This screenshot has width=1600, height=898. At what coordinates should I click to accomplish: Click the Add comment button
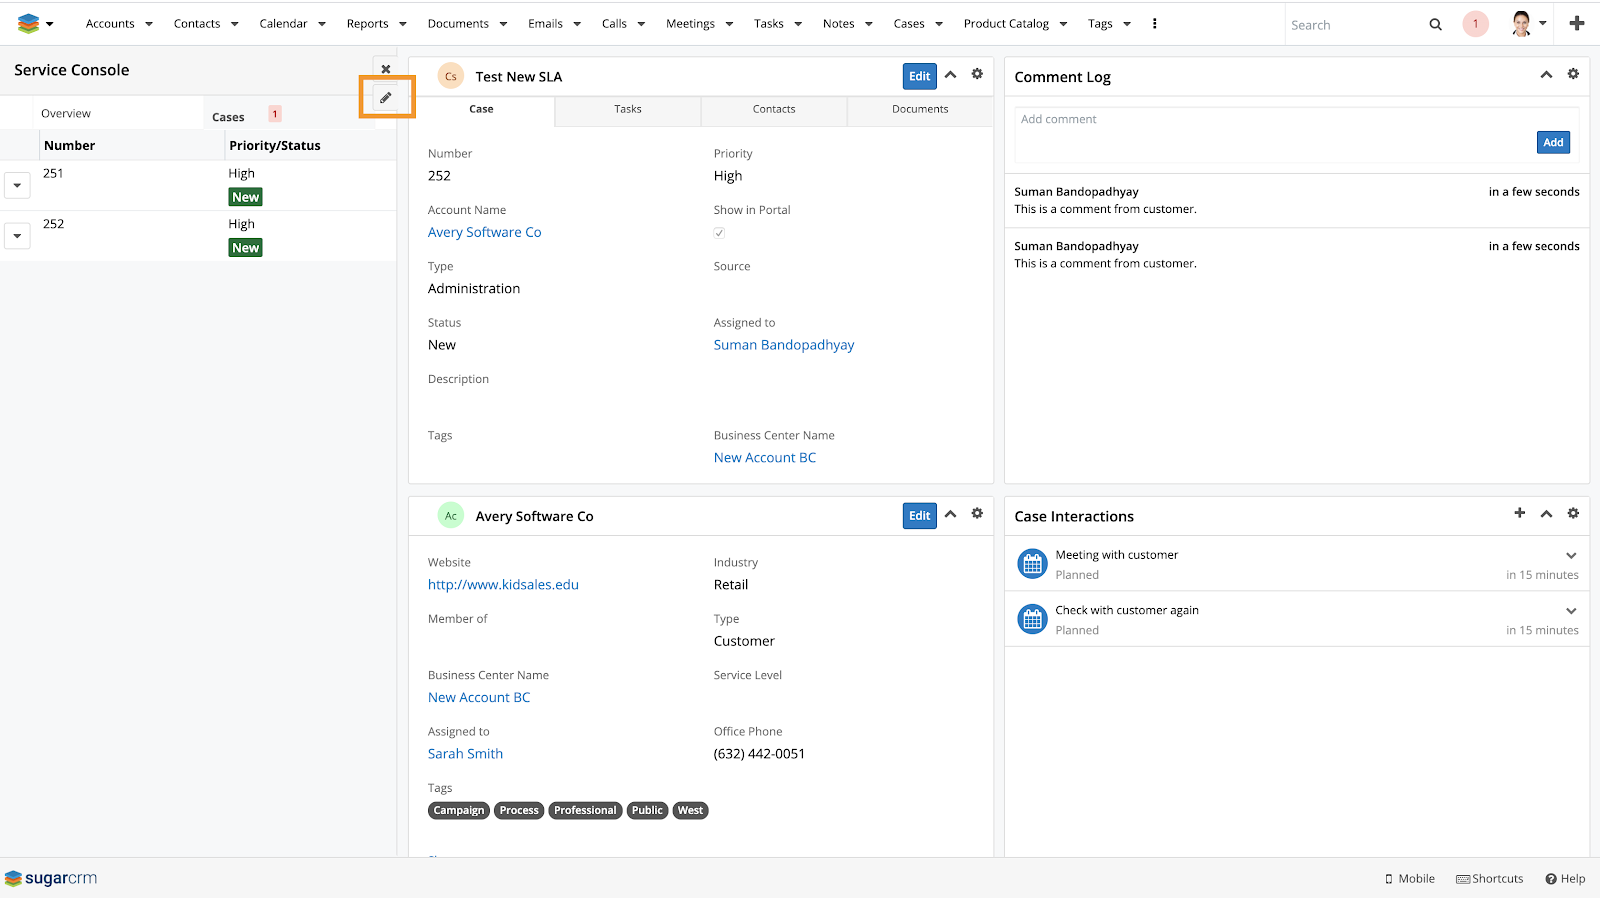click(1552, 142)
